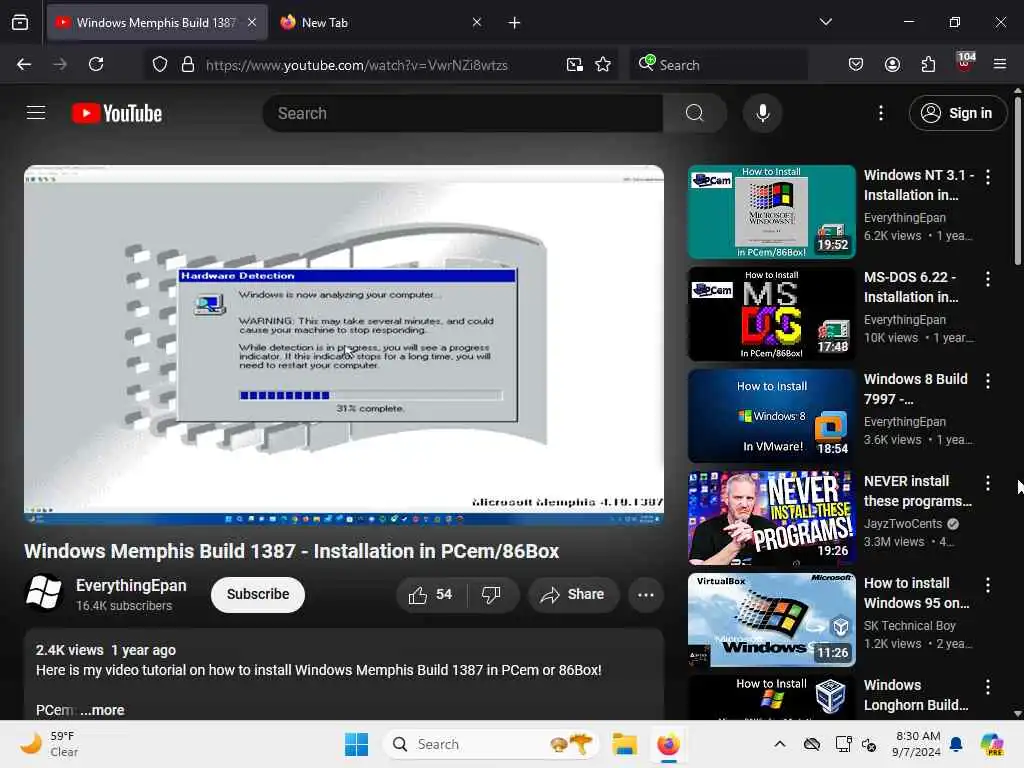The height and width of the screenshot is (768, 1024).
Task: Open notification bell in system tray
Action: (956, 744)
